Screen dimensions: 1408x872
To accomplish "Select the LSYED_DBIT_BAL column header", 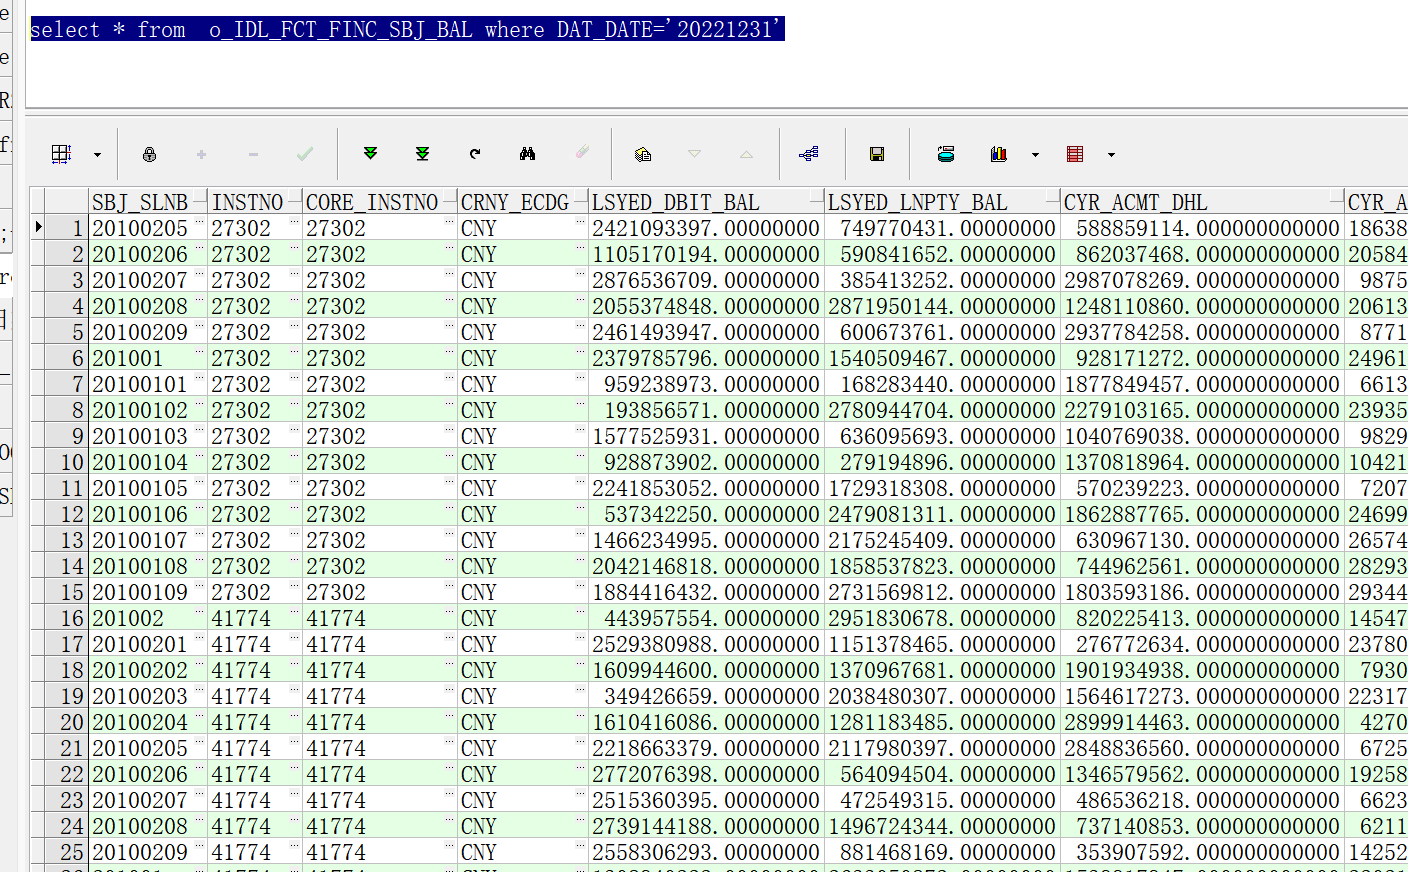I will pyautogui.click(x=706, y=202).
